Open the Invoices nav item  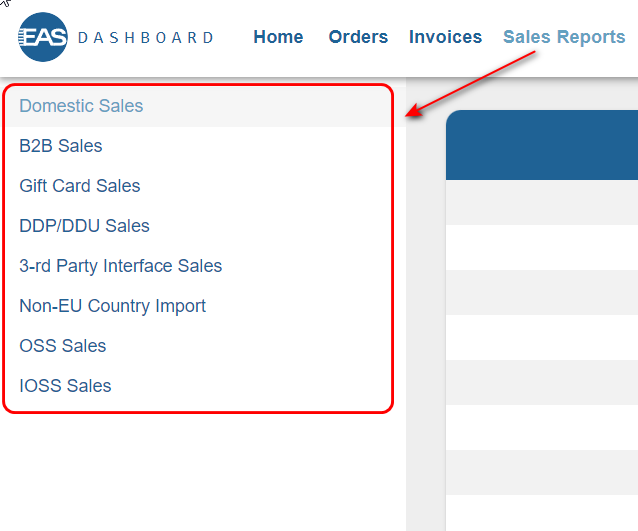click(x=445, y=37)
